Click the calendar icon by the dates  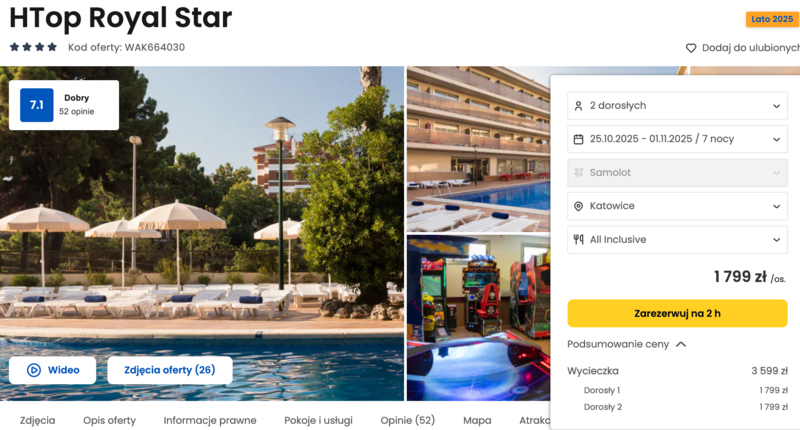pos(578,139)
